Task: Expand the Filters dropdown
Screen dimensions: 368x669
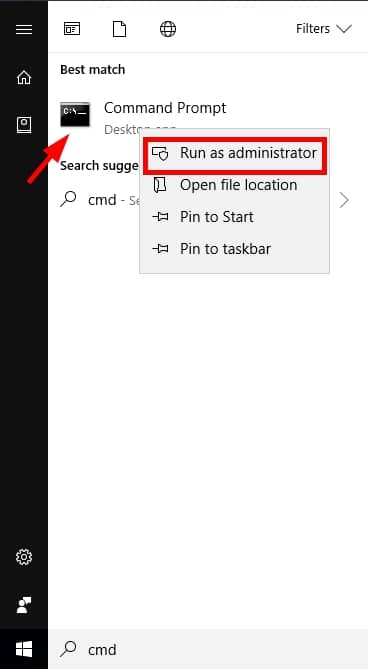Action: [x=324, y=29]
